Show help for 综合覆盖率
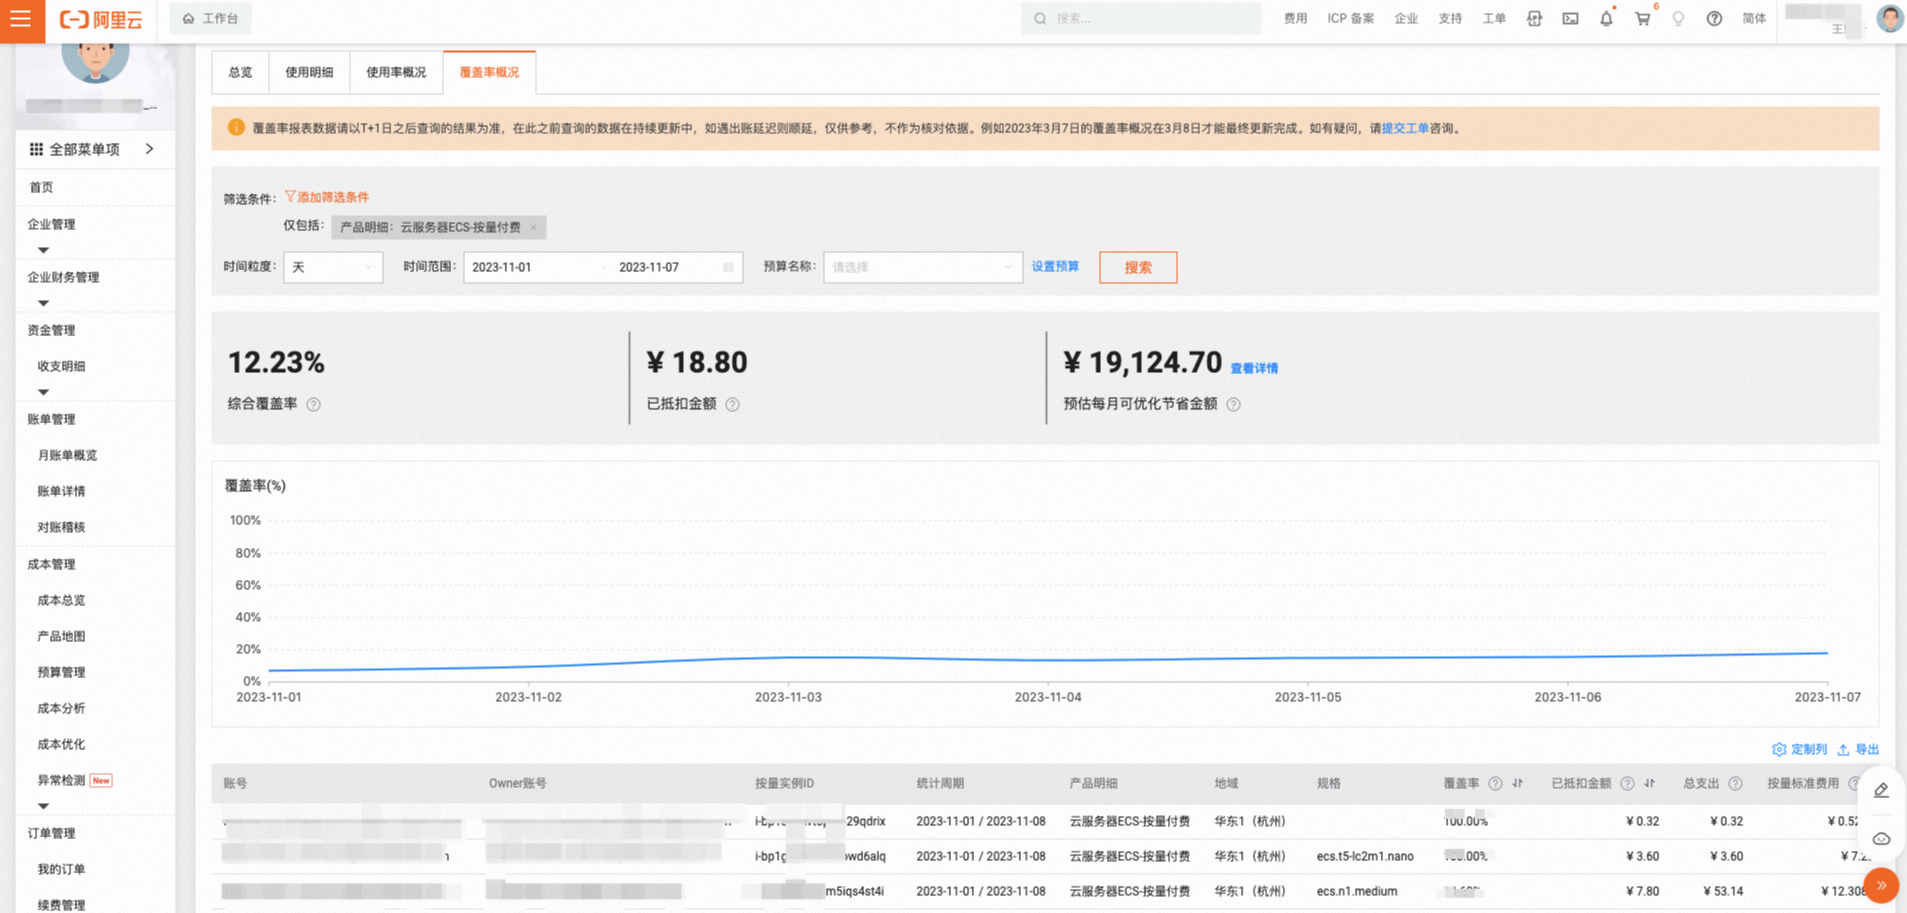Viewport: 1907px width, 913px height. pyautogui.click(x=313, y=404)
